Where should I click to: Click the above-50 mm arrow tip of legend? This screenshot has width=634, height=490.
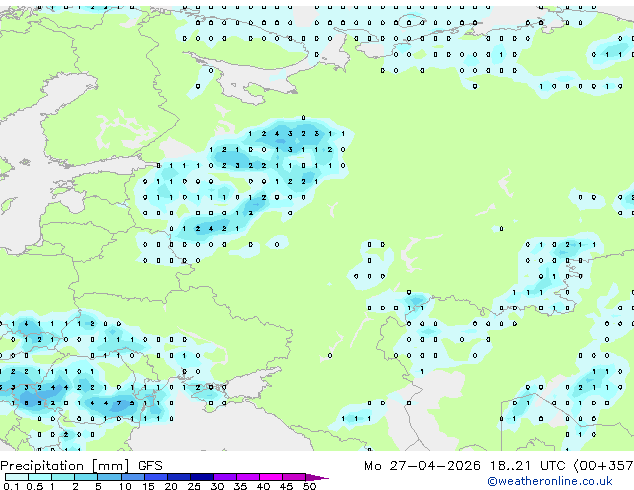coord(317,477)
